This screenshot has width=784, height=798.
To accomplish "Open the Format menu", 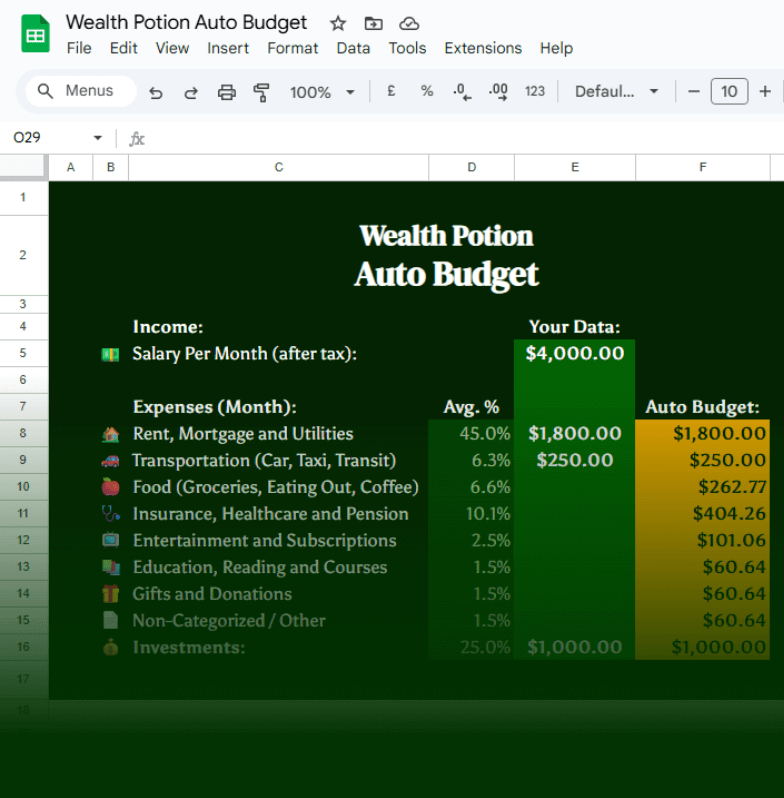I will click(x=293, y=48).
